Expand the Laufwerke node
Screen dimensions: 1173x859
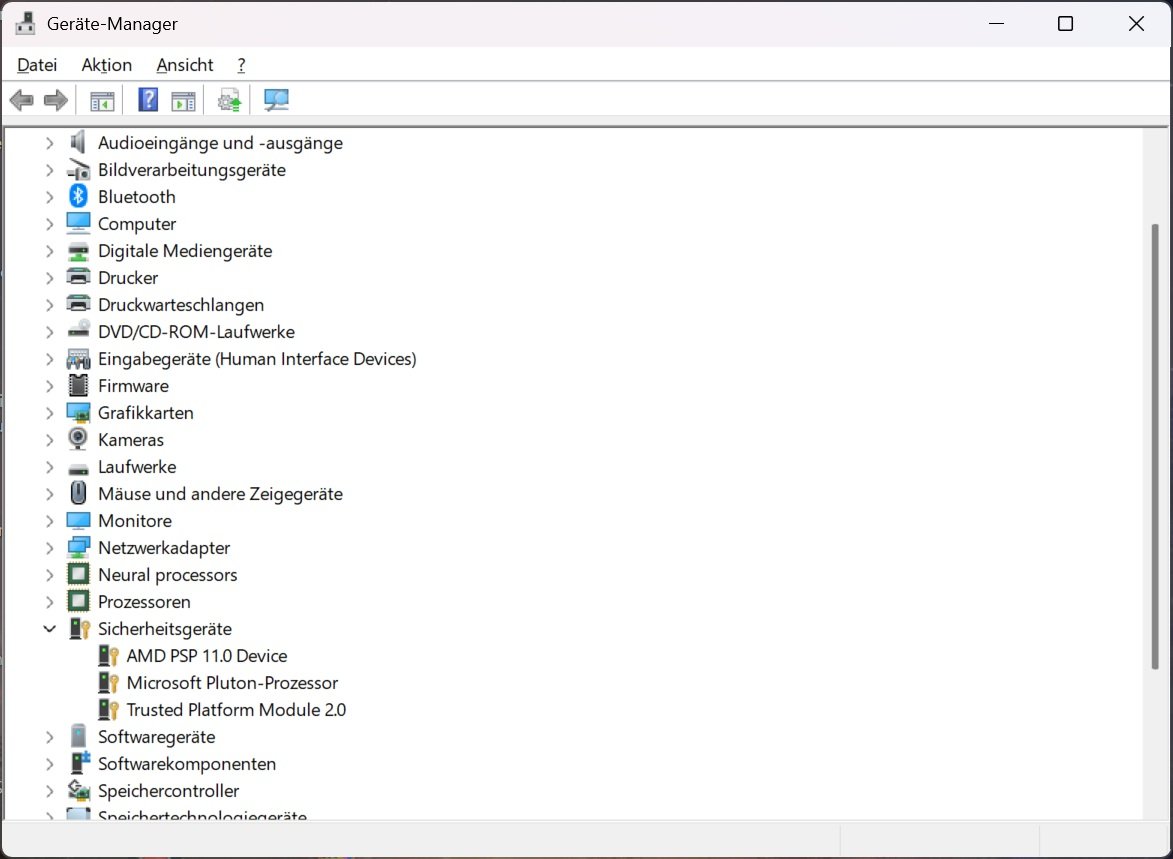(49, 467)
